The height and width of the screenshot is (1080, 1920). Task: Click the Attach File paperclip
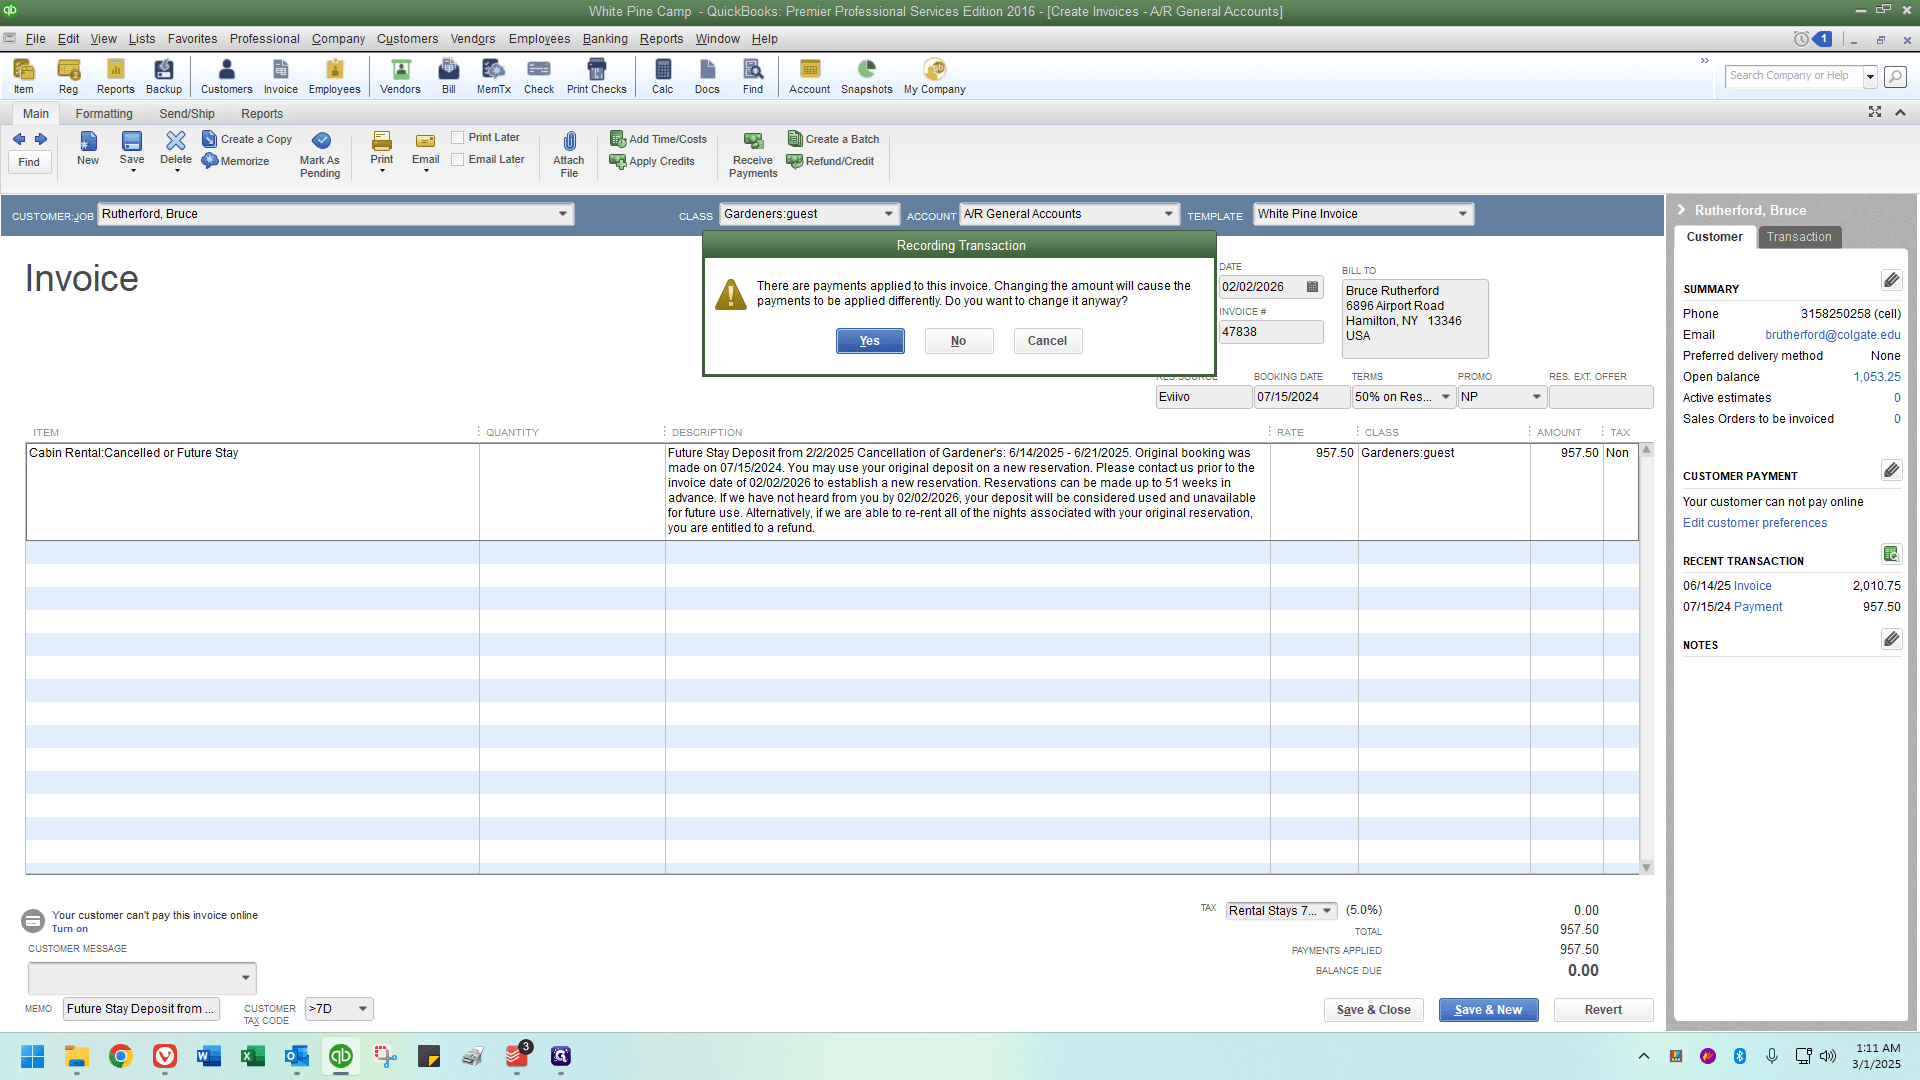tap(569, 154)
